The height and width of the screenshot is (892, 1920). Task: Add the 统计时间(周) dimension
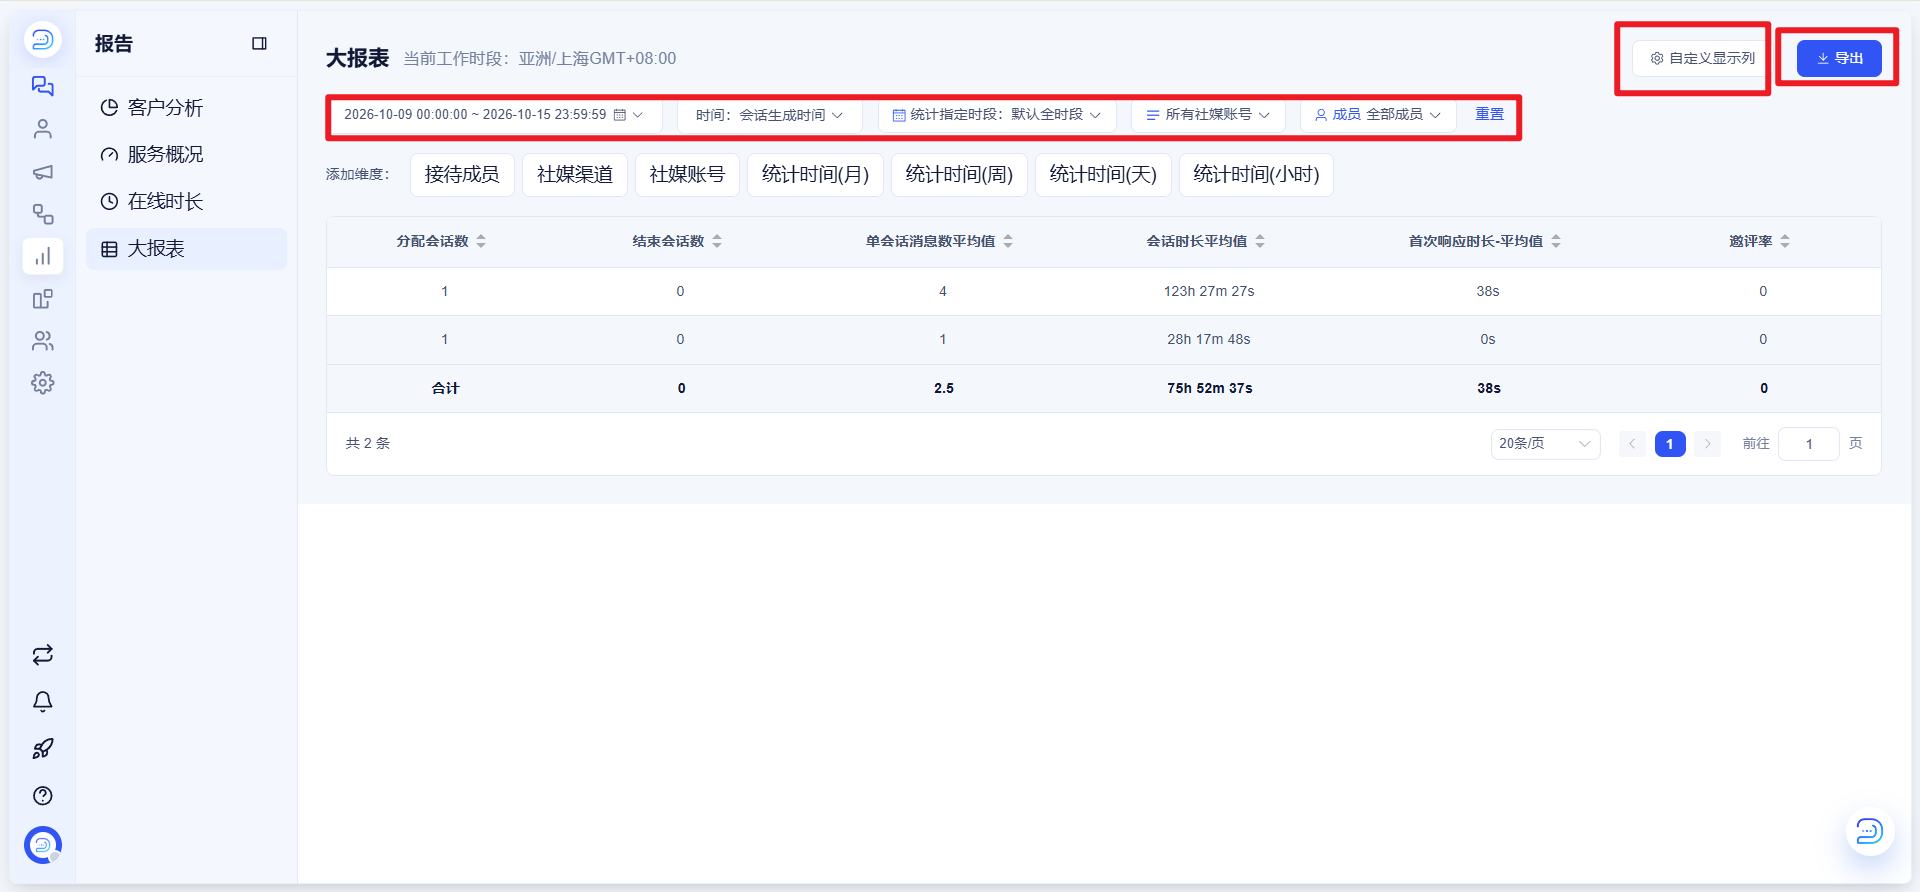(959, 175)
